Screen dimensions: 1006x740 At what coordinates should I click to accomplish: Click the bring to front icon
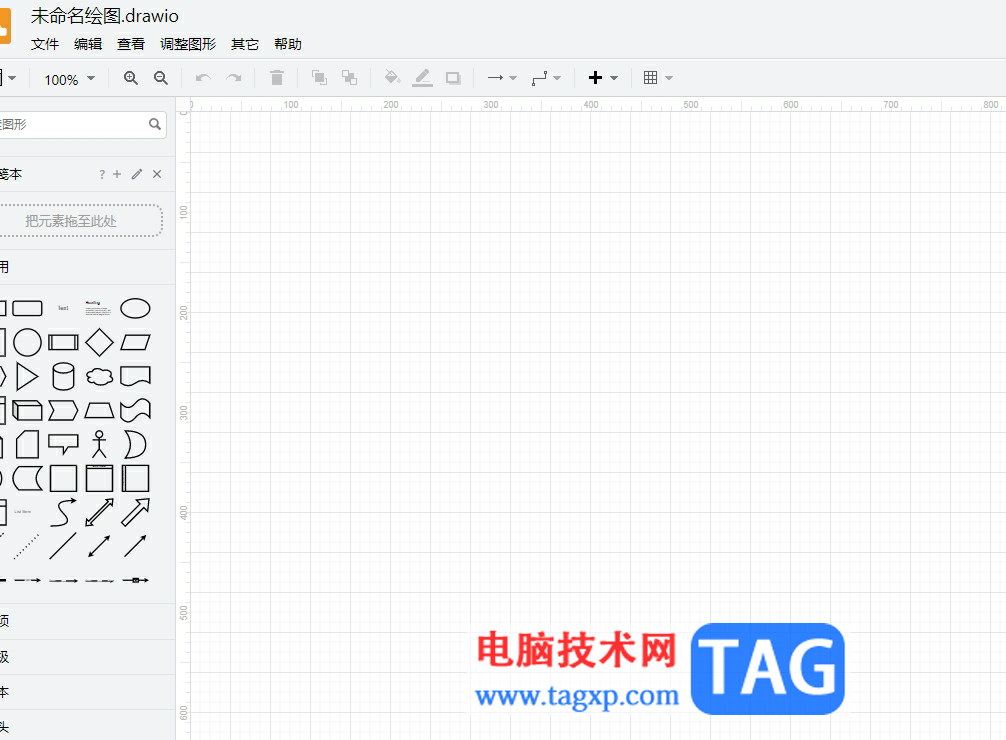(x=319, y=78)
